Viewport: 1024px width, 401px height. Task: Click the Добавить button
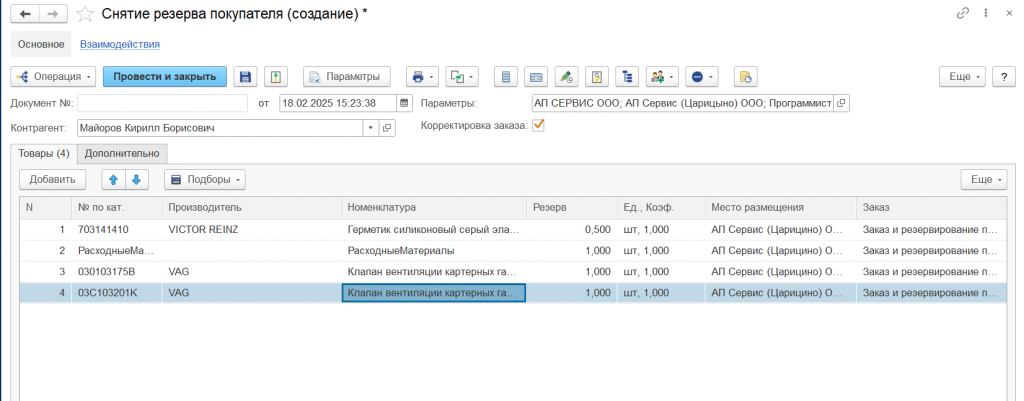tap(52, 180)
